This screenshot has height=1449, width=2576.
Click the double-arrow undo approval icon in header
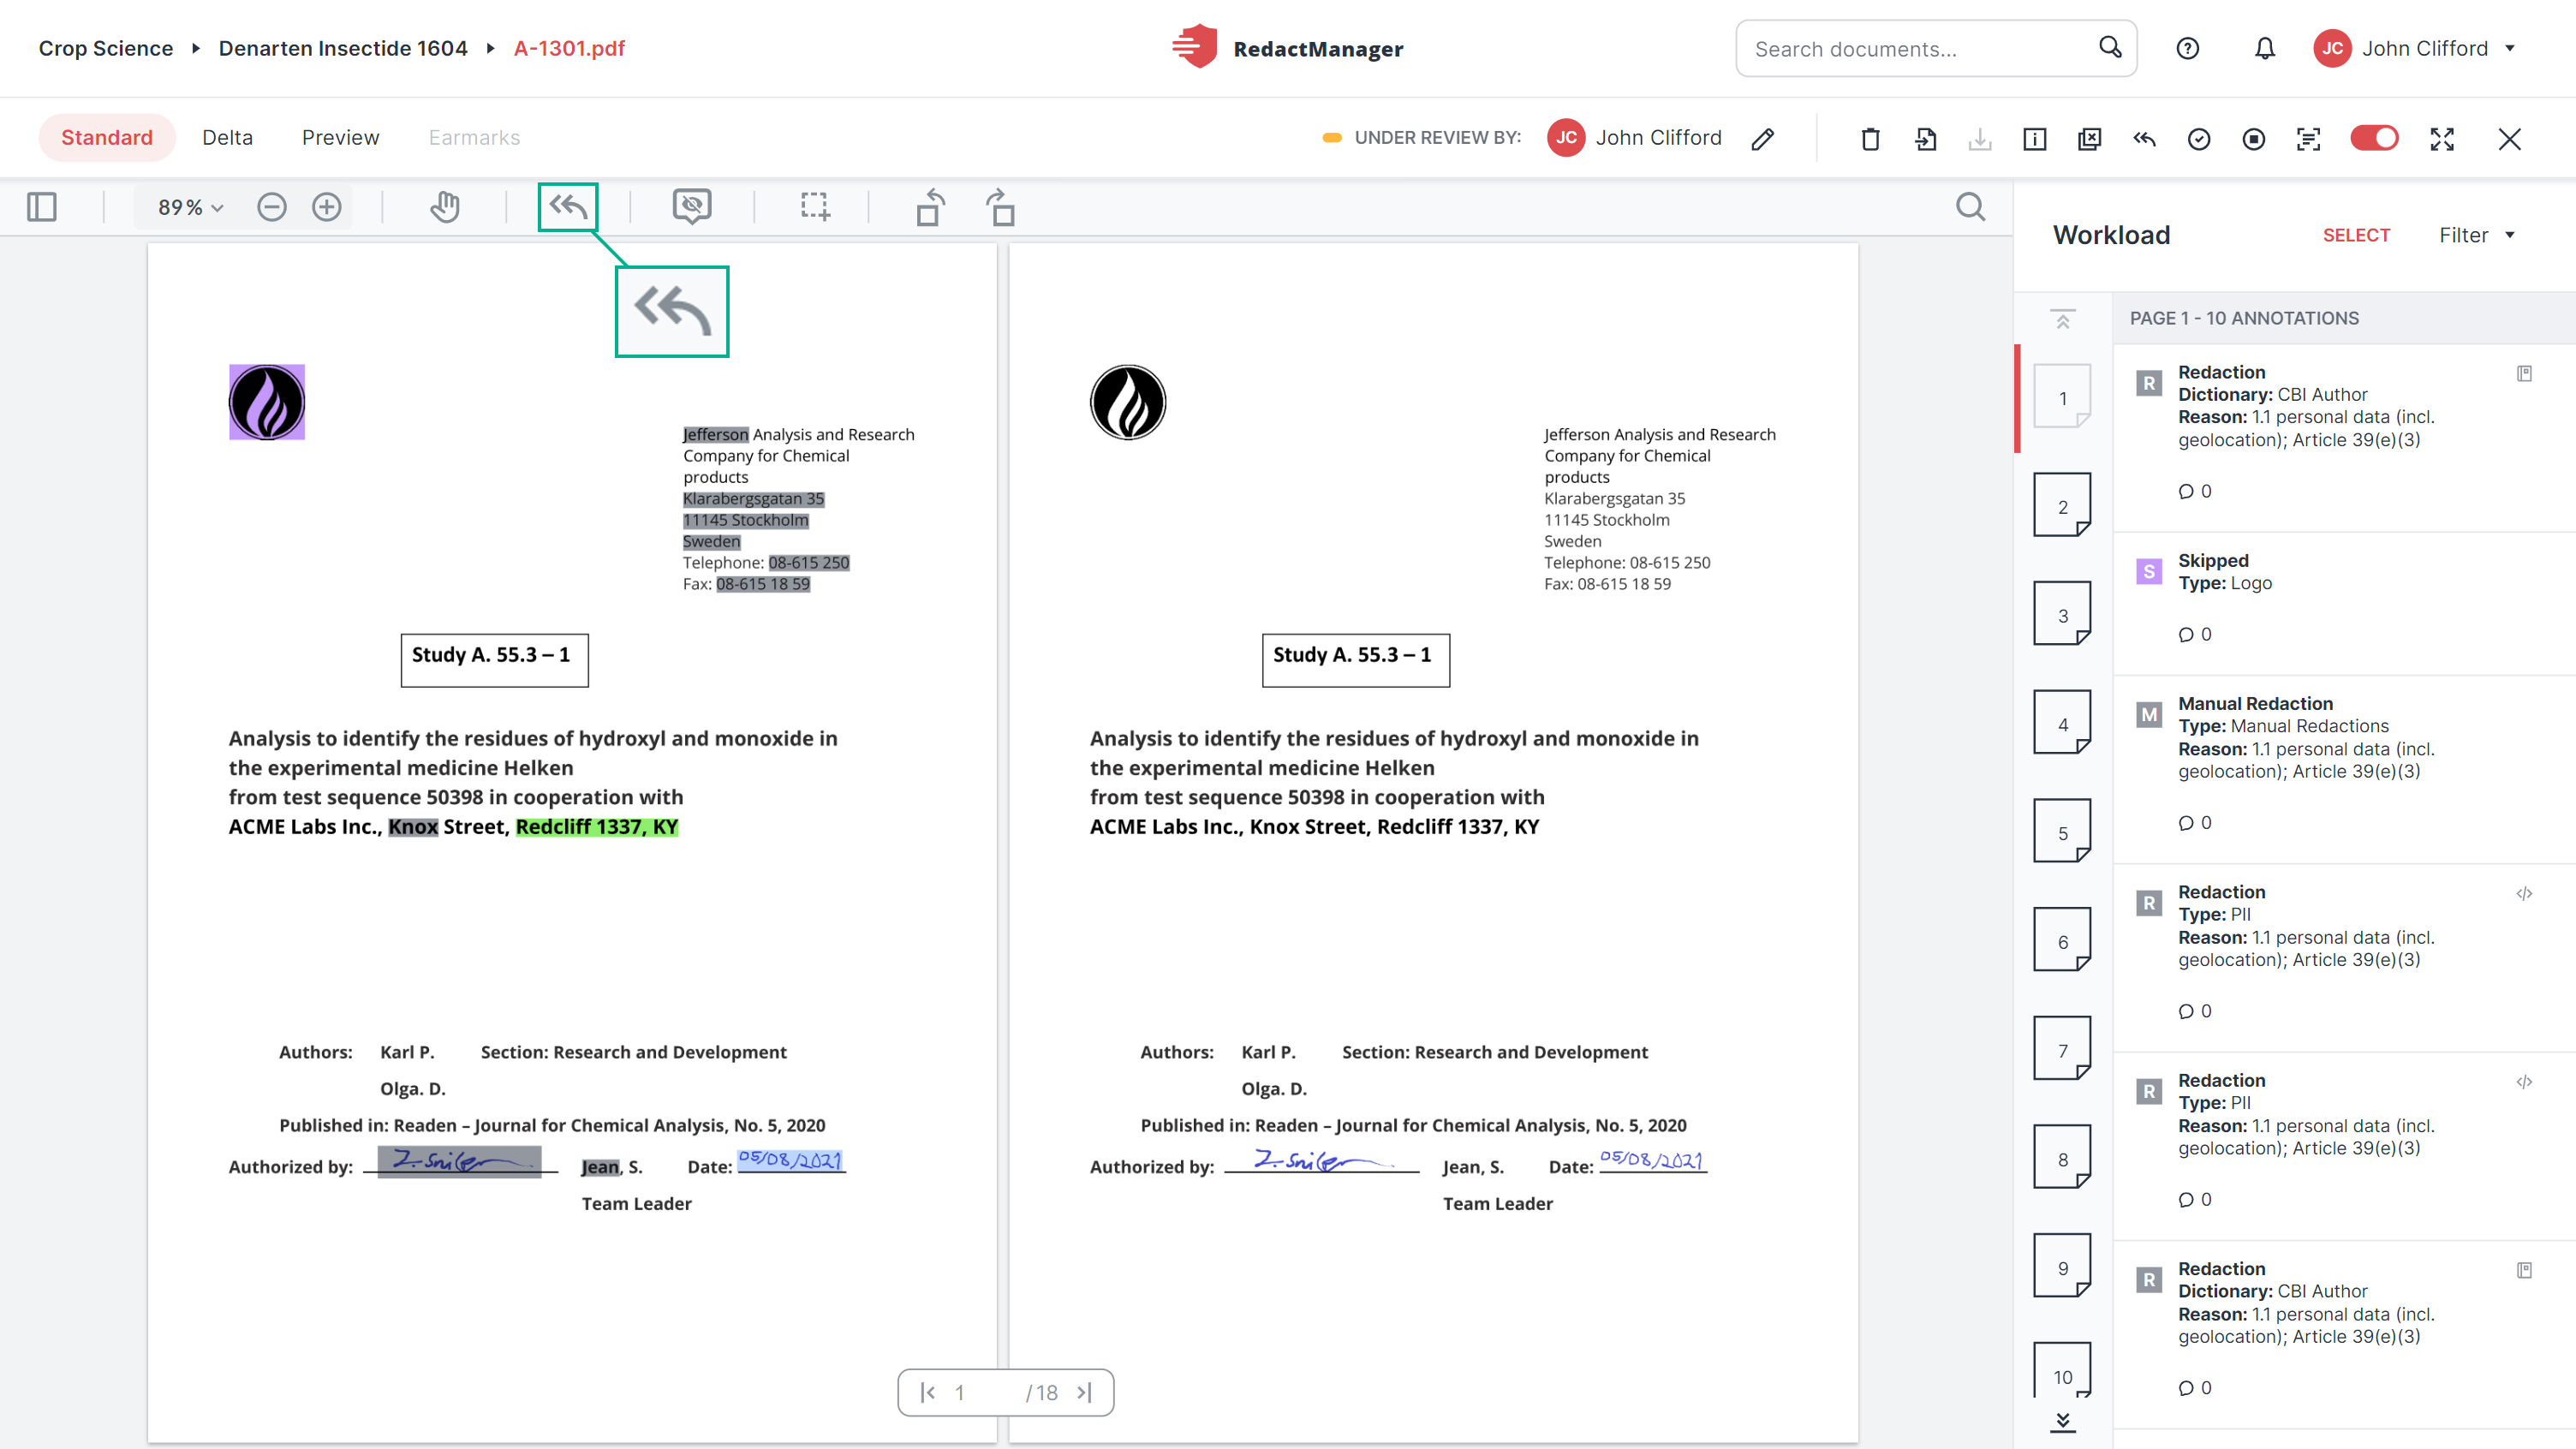pos(2144,138)
